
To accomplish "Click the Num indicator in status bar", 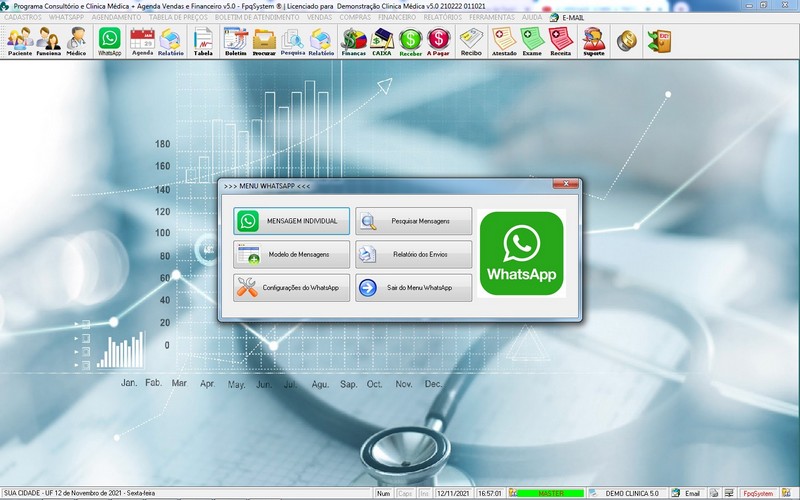I will [x=383, y=493].
